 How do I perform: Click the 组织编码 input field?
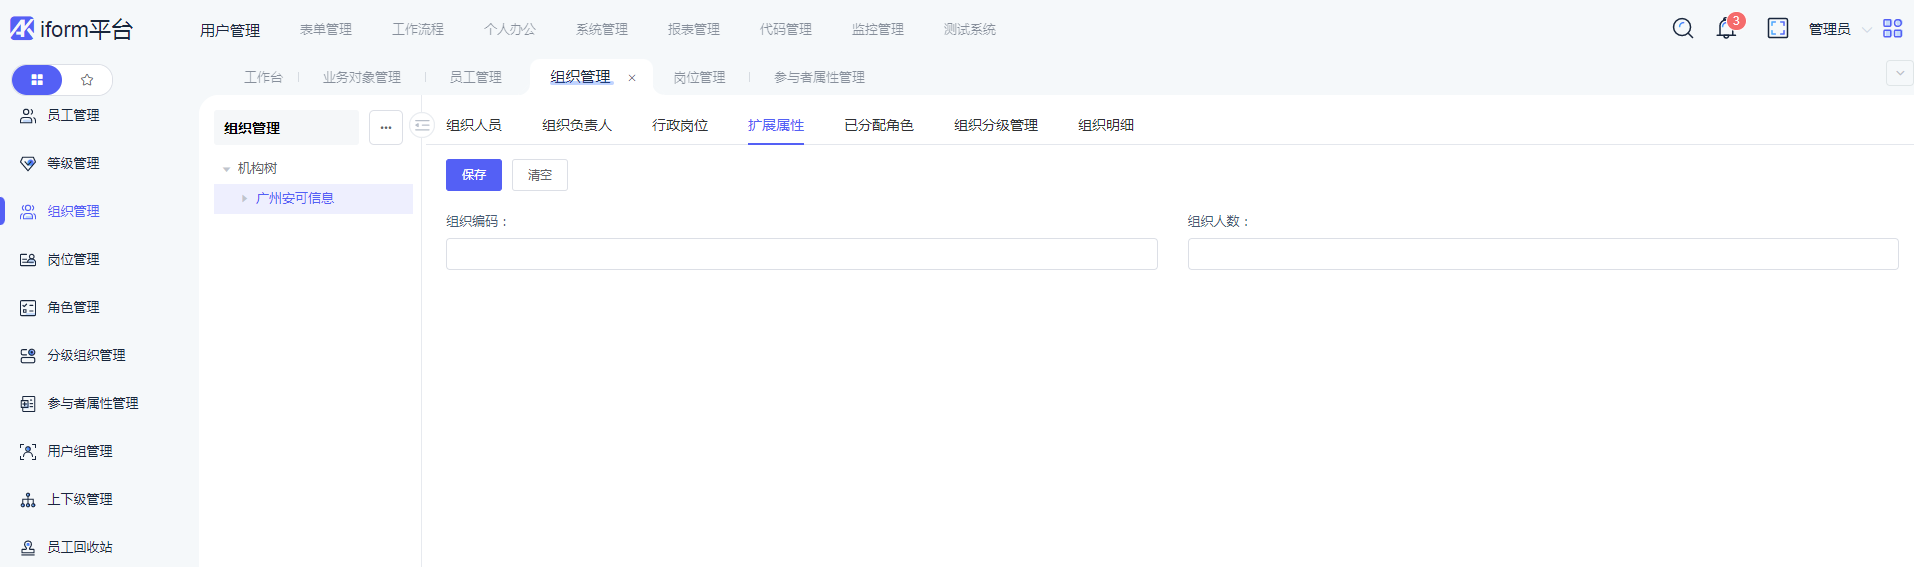801,254
